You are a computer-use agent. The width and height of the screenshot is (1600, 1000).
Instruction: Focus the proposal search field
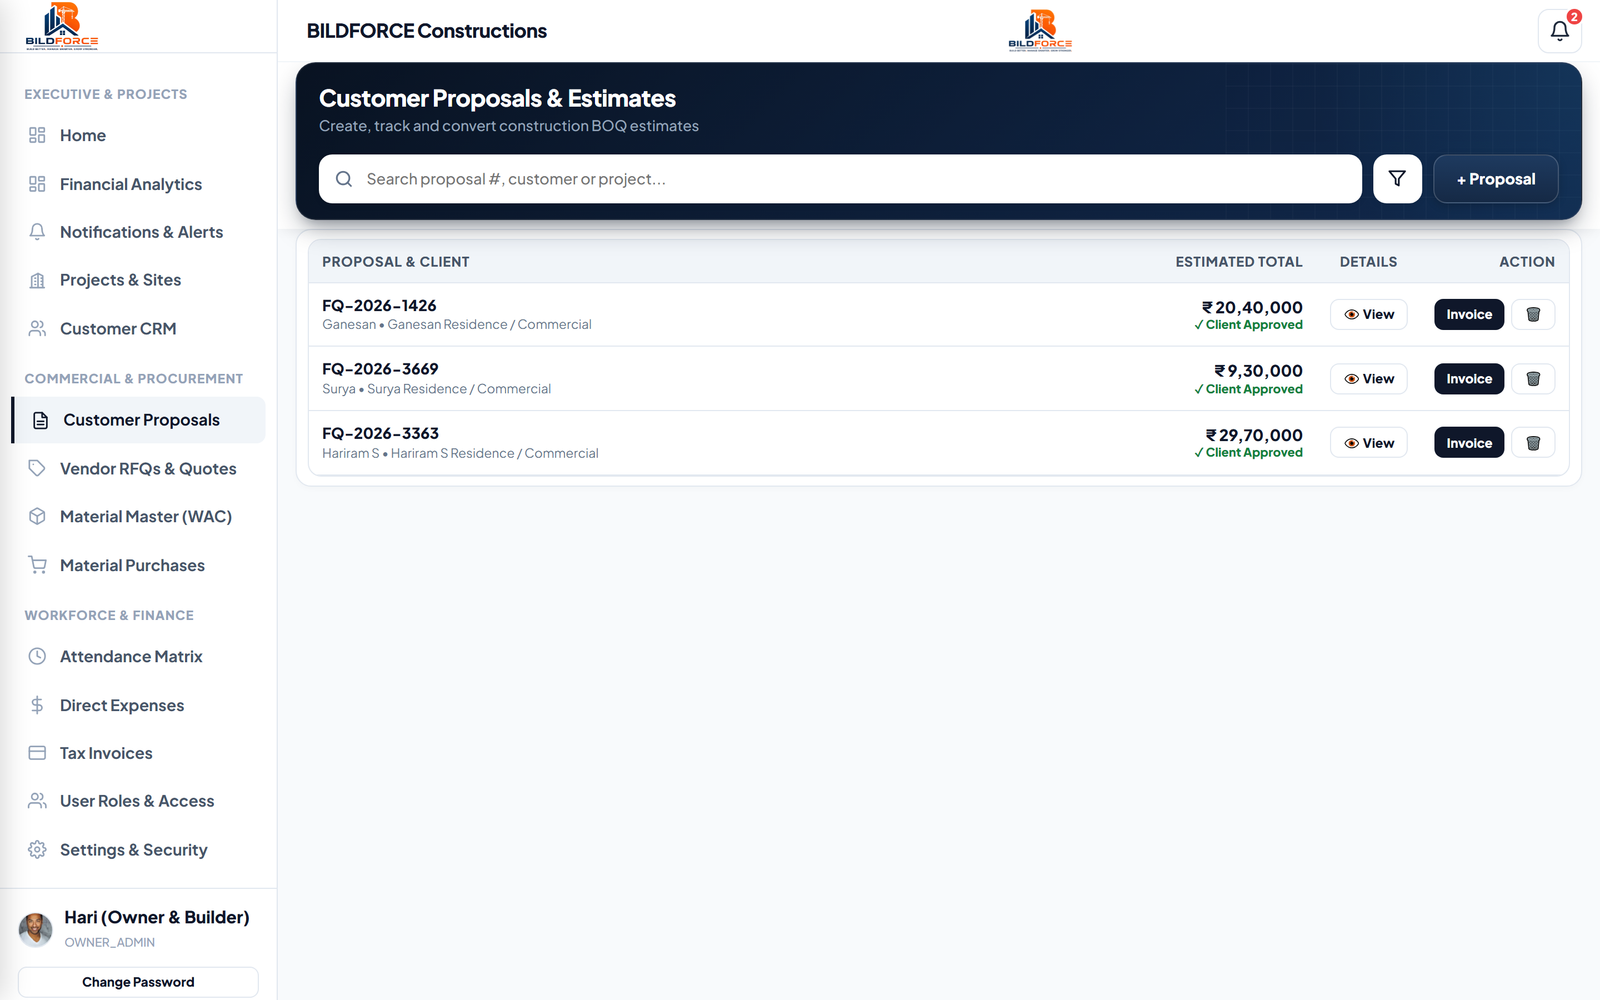click(x=840, y=179)
